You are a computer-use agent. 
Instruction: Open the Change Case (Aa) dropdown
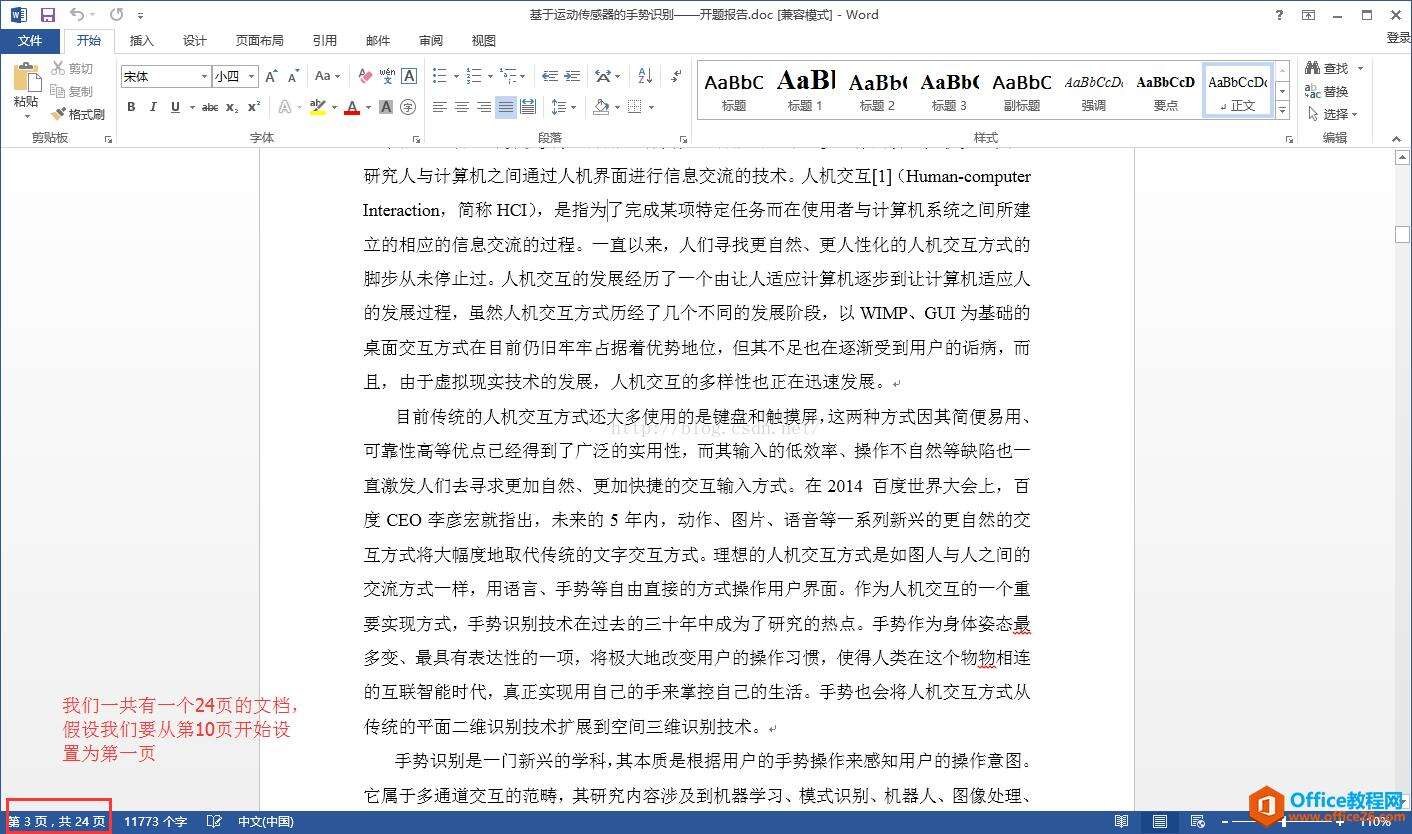[327, 76]
